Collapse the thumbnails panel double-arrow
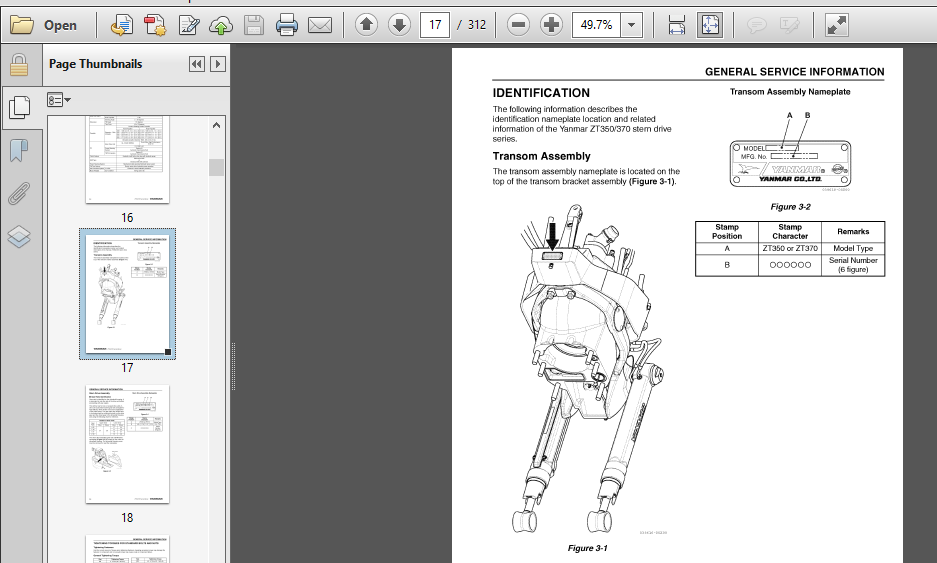937x563 pixels. tap(197, 64)
